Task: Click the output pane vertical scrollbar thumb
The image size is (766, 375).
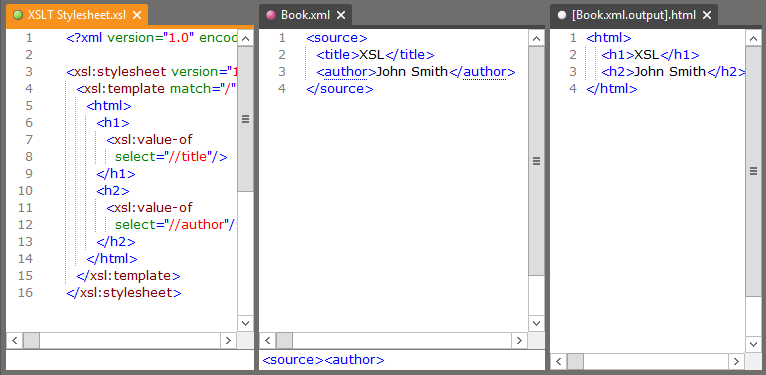Action: point(753,171)
